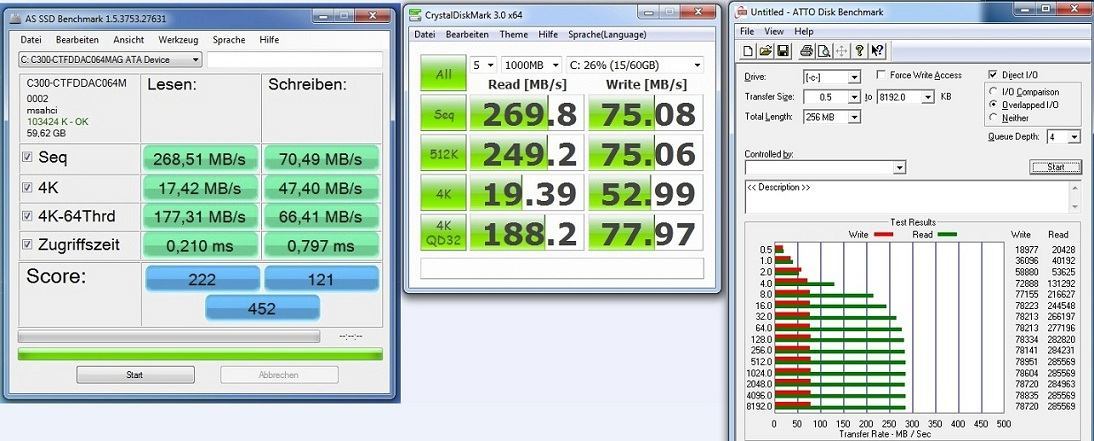Open the Controlled by dropdown in ATTO

(825, 167)
